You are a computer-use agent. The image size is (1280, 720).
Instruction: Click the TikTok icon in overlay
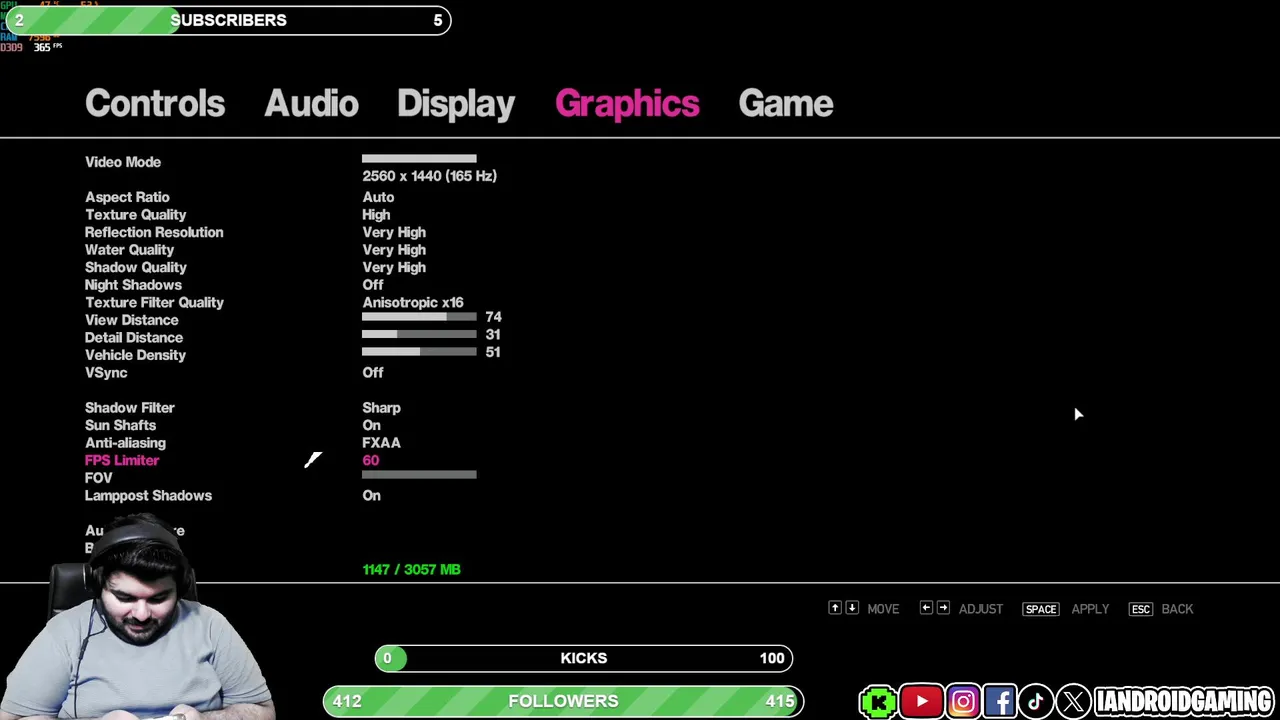coord(1036,702)
